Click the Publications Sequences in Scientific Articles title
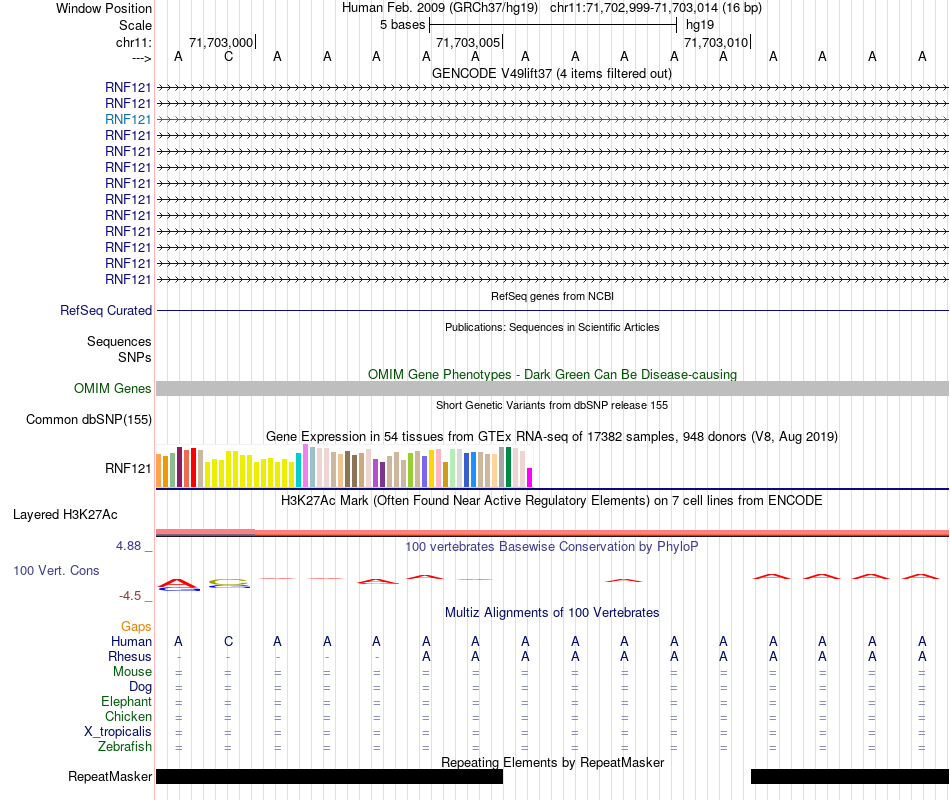Viewport: 950px width, 800px height. 552,327
